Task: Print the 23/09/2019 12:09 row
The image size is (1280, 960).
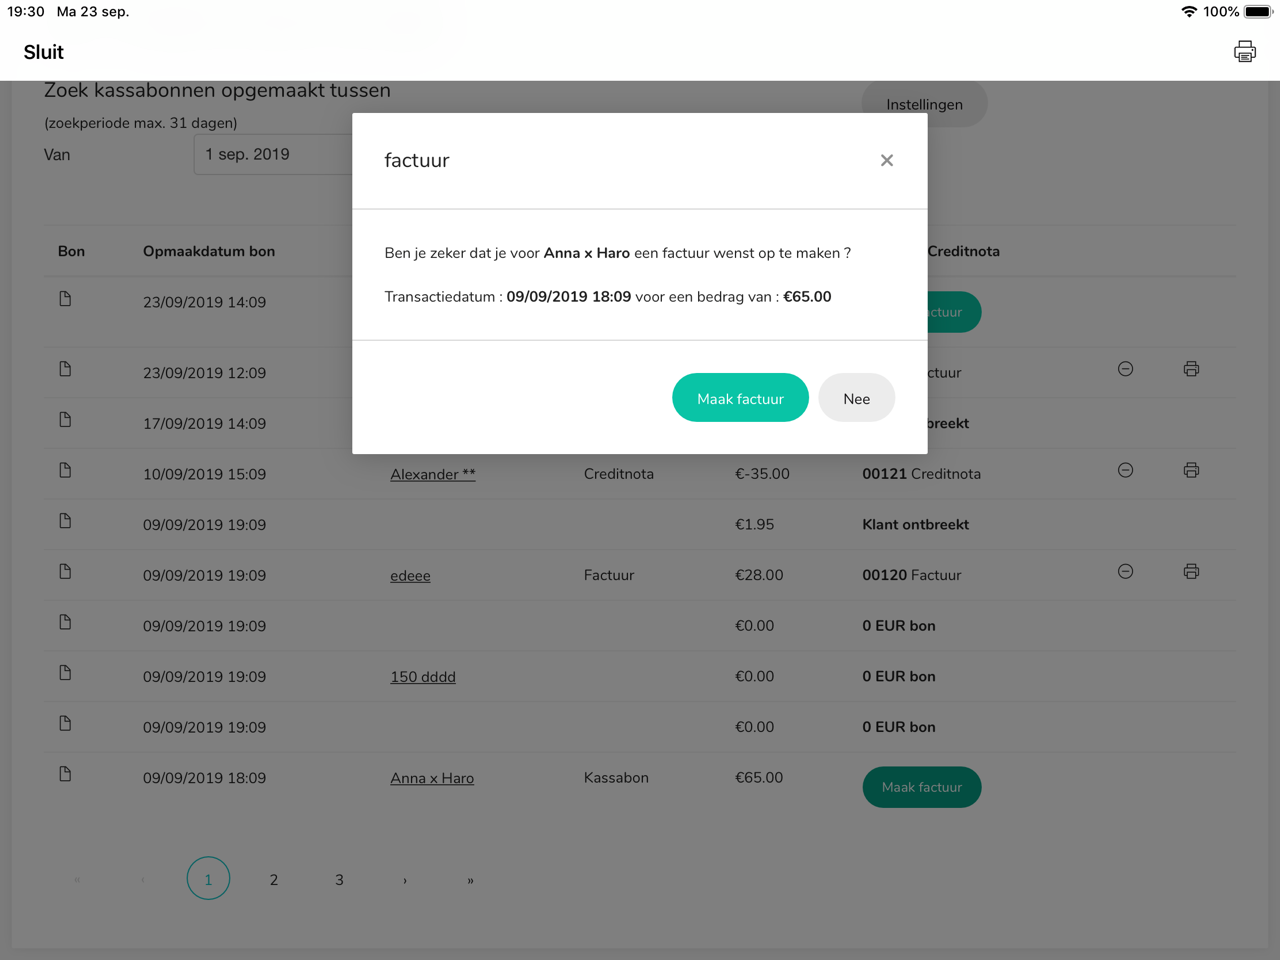Action: click(1191, 369)
